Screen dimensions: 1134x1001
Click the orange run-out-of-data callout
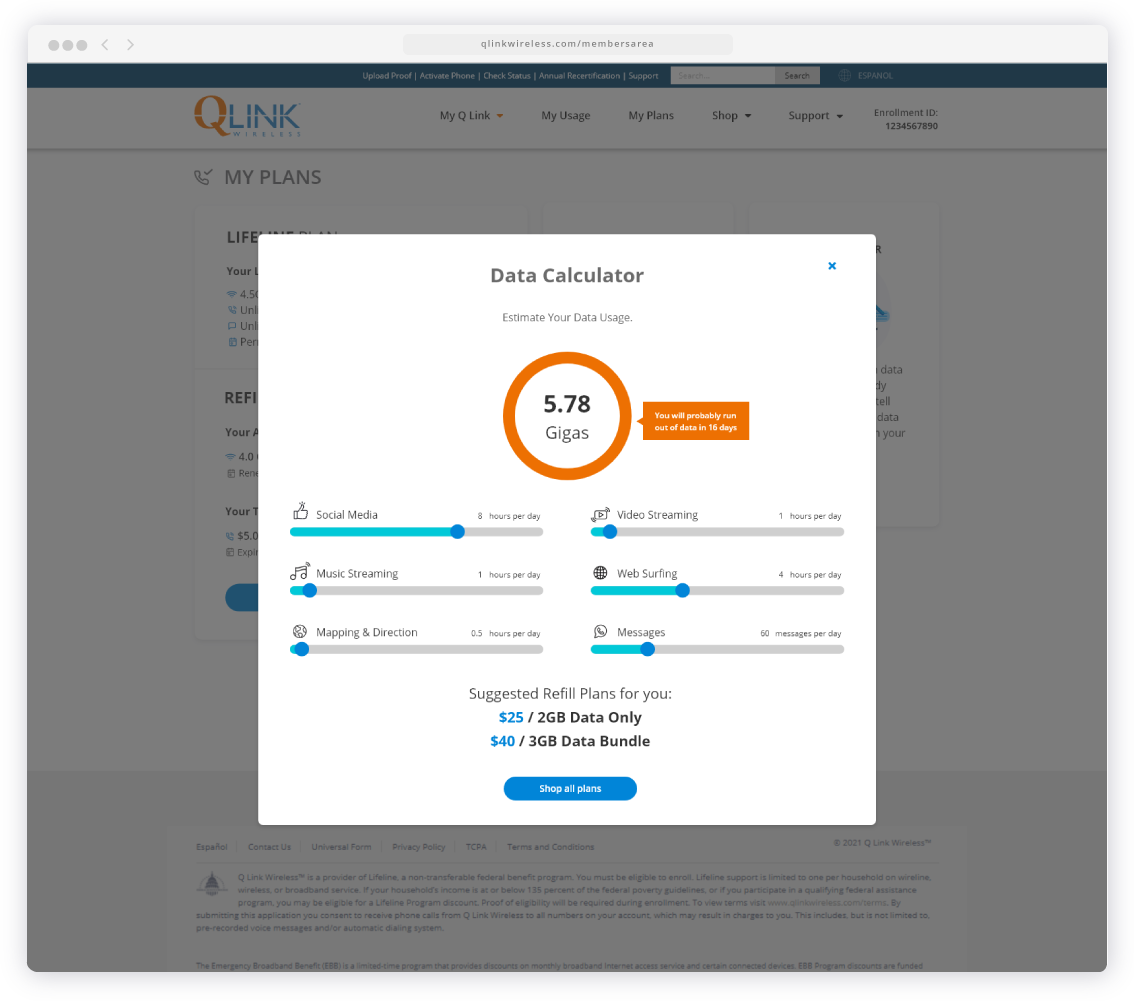coord(694,421)
